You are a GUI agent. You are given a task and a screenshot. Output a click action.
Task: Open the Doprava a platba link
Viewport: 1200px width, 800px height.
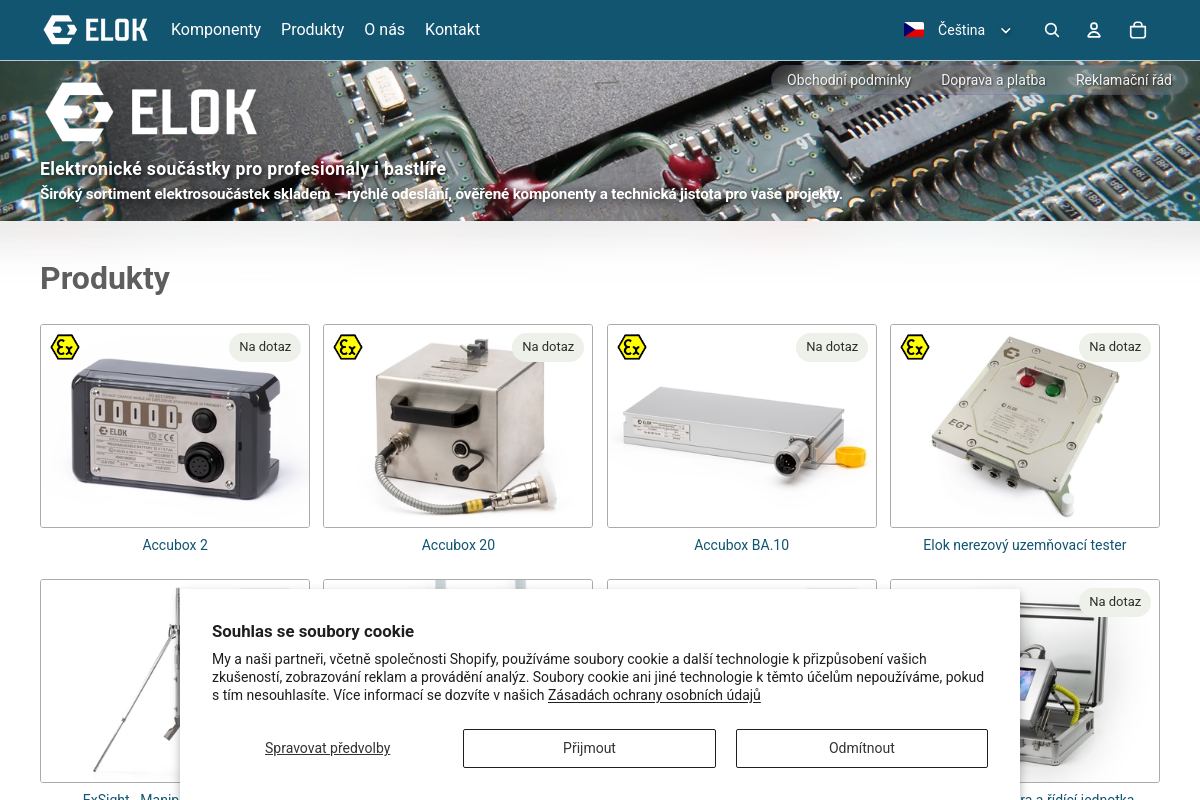coord(993,80)
